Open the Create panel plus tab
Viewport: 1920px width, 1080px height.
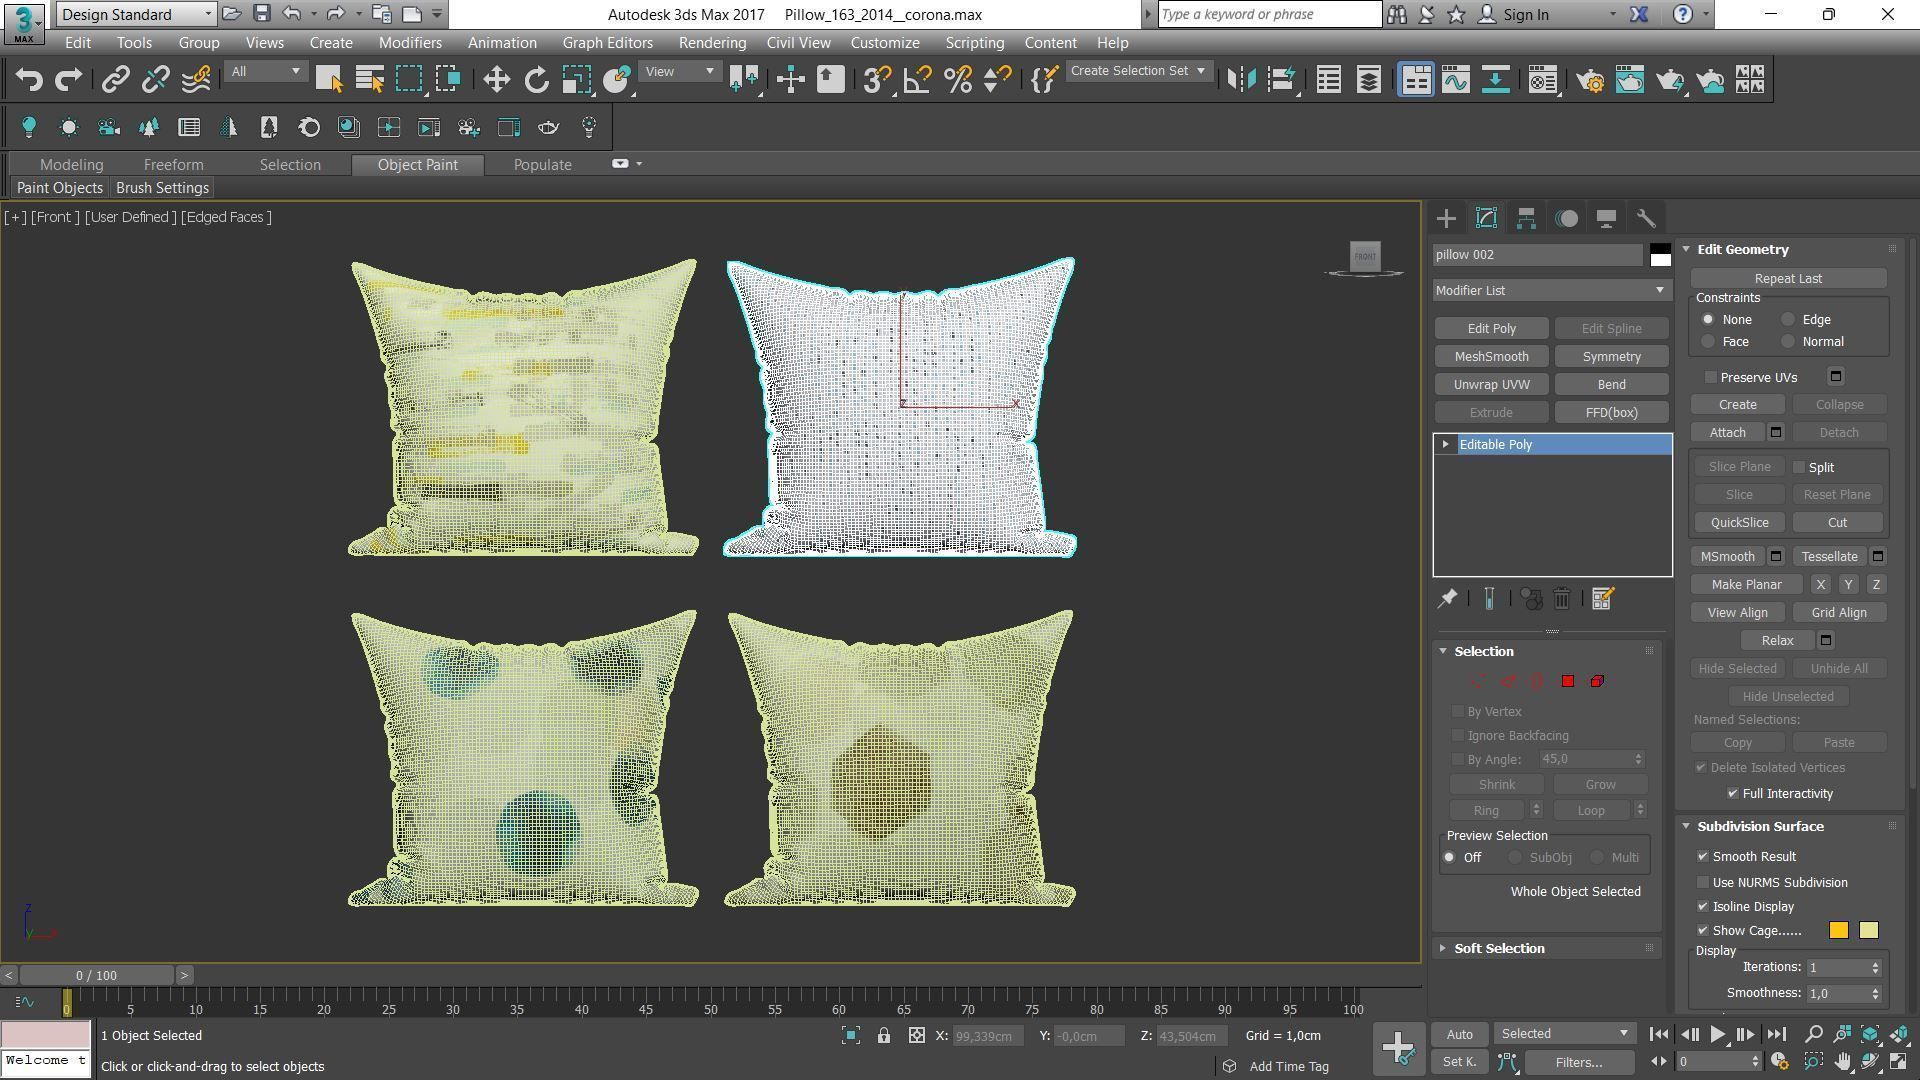[x=1446, y=218]
